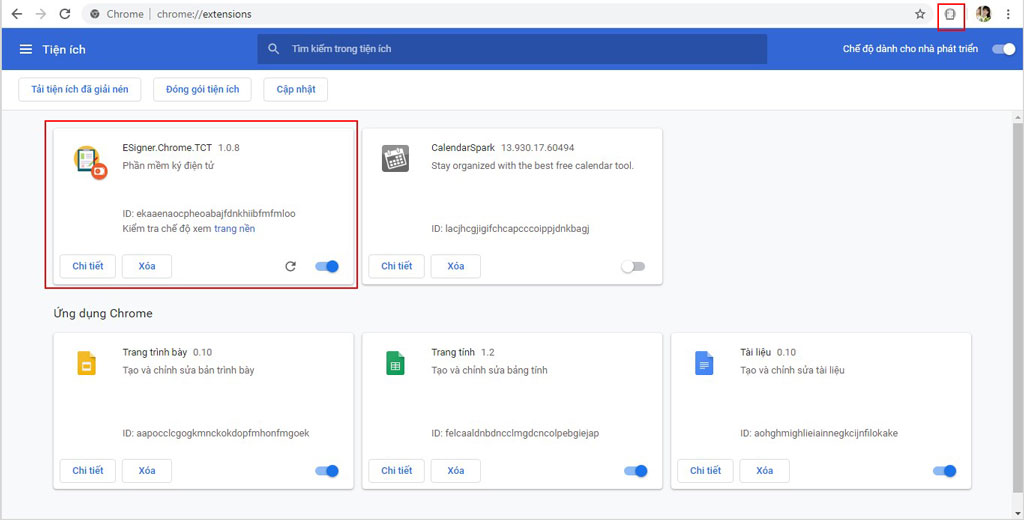Viewport: 1024px width, 520px height.
Task: Disable the Trang tính app
Action: click(635, 470)
